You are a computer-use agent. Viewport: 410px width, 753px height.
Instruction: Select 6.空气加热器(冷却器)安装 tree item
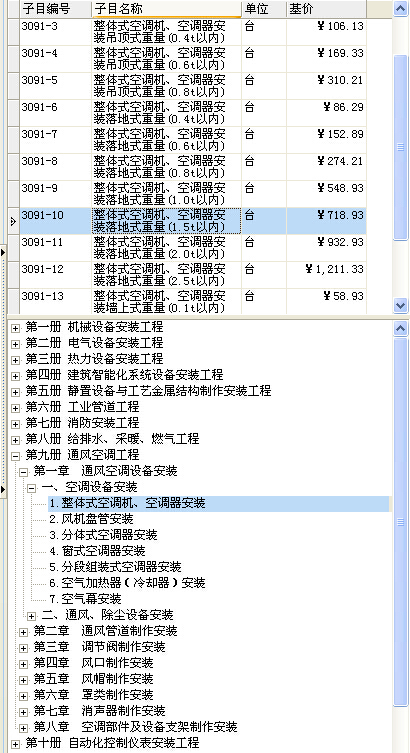(127, 583)
